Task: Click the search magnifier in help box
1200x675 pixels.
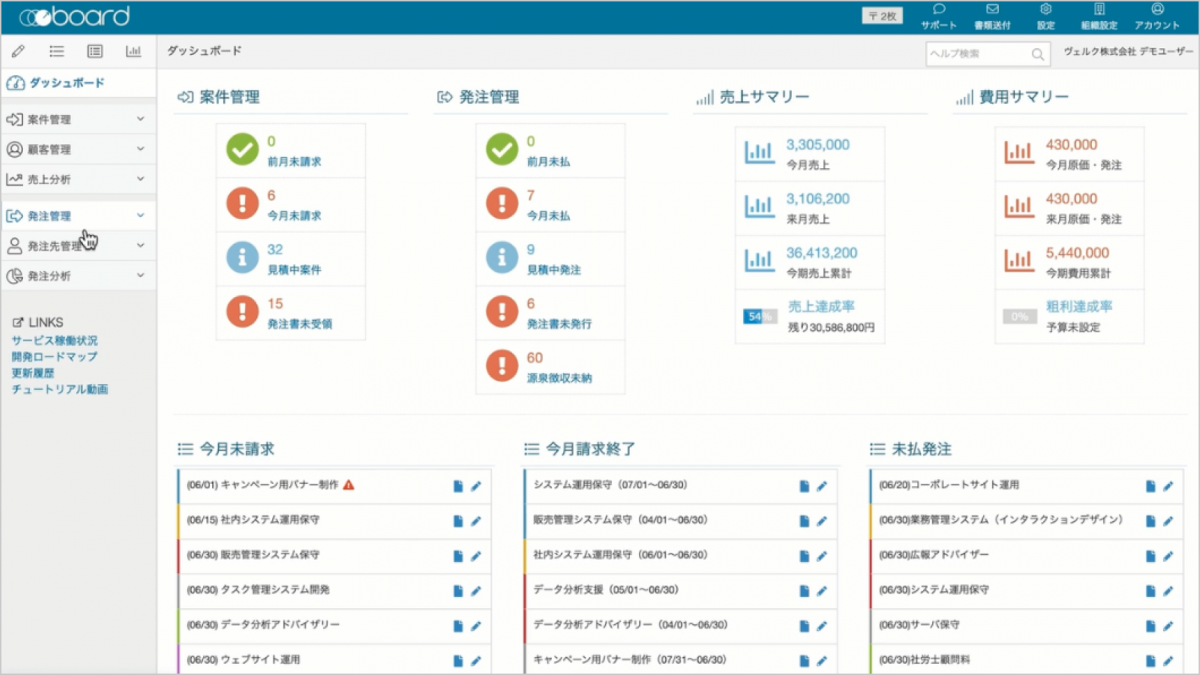Action: tap(1039, 54)
